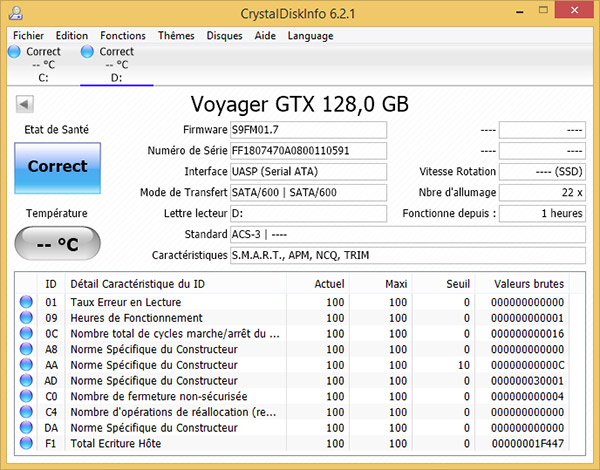
Task: Click the CrystalDiskInfo app icon in title bar
Action: 16,13
